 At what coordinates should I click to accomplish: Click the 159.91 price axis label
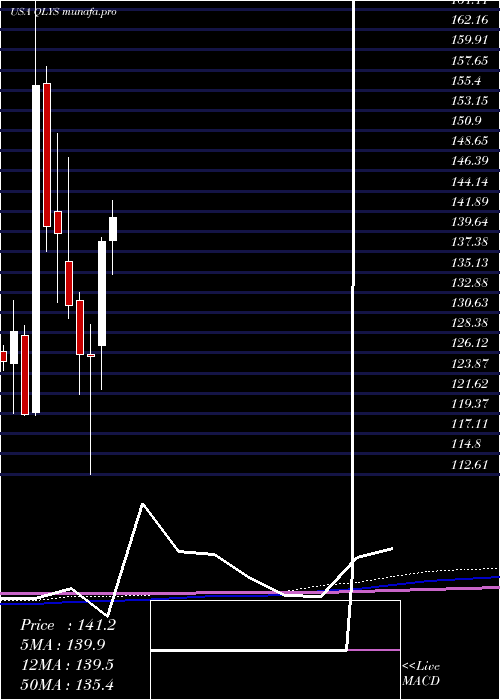(470, 40)
